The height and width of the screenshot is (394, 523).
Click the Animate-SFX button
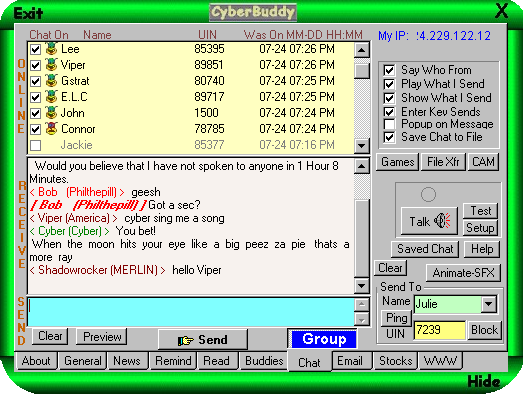point(464,273)
